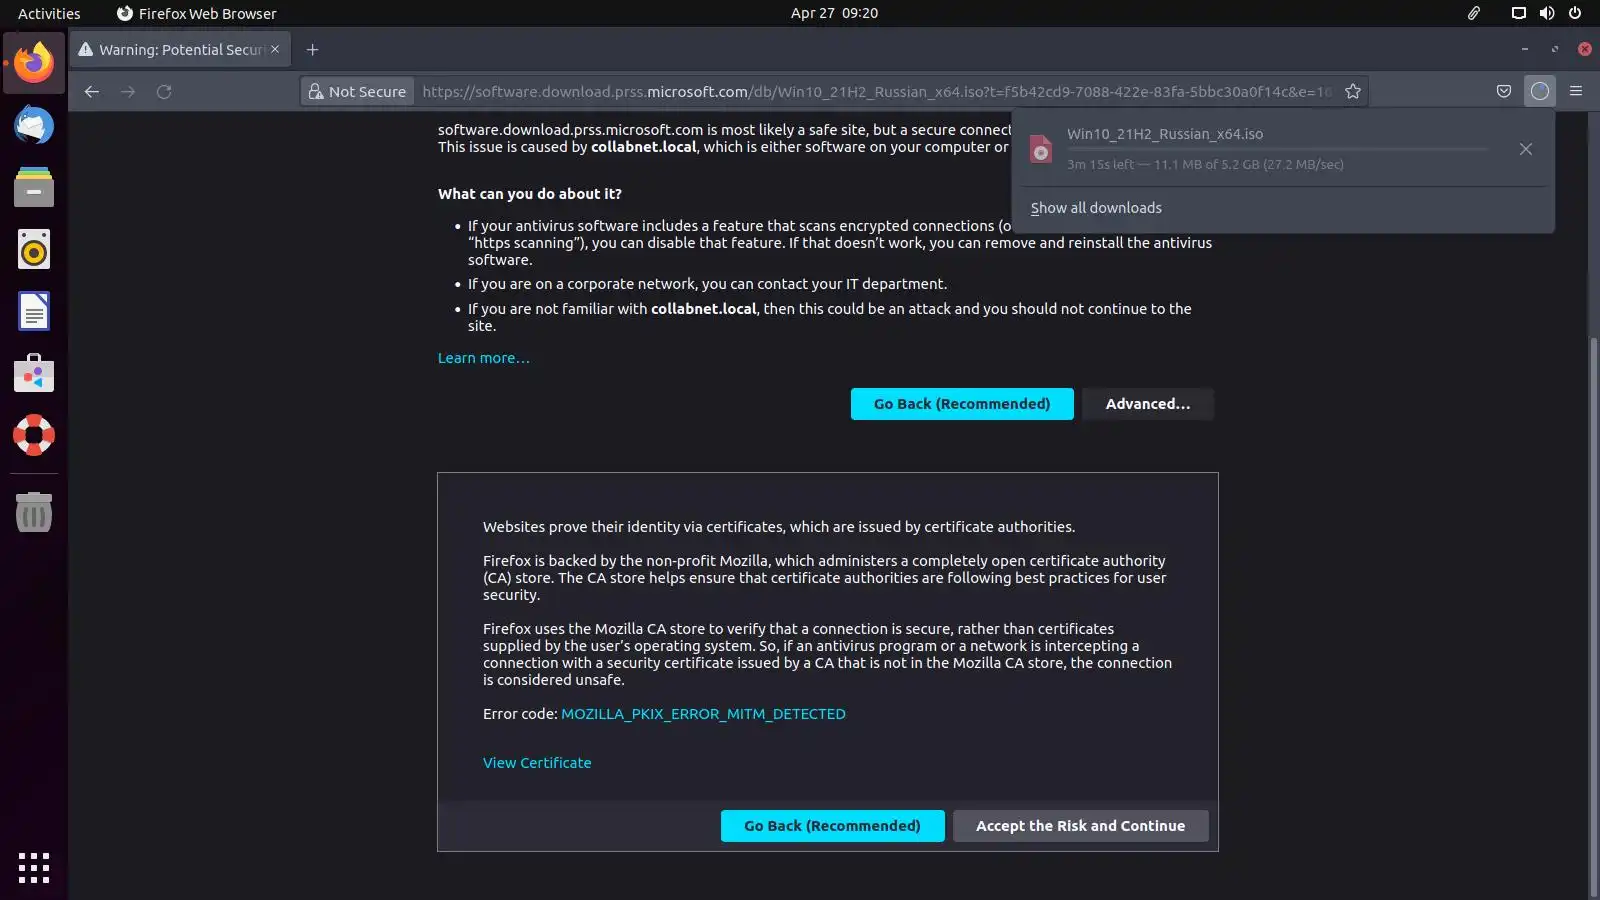Click the Advanced... button
Screen dimensions: 1600x900
(x=1148, y=404)
